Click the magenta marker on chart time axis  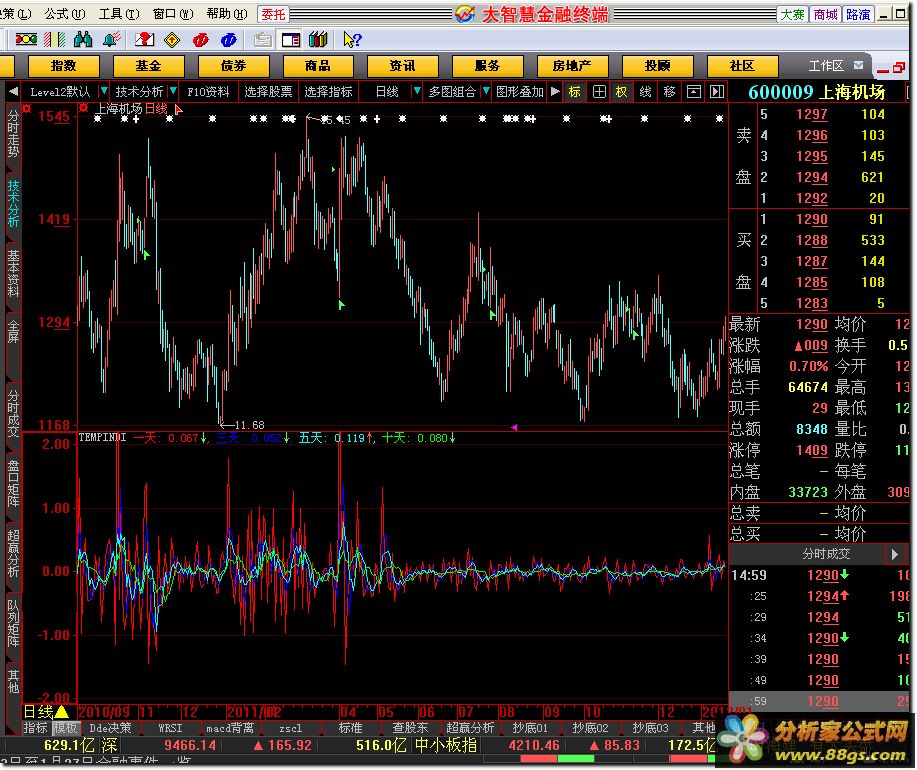tap(514, 427)
